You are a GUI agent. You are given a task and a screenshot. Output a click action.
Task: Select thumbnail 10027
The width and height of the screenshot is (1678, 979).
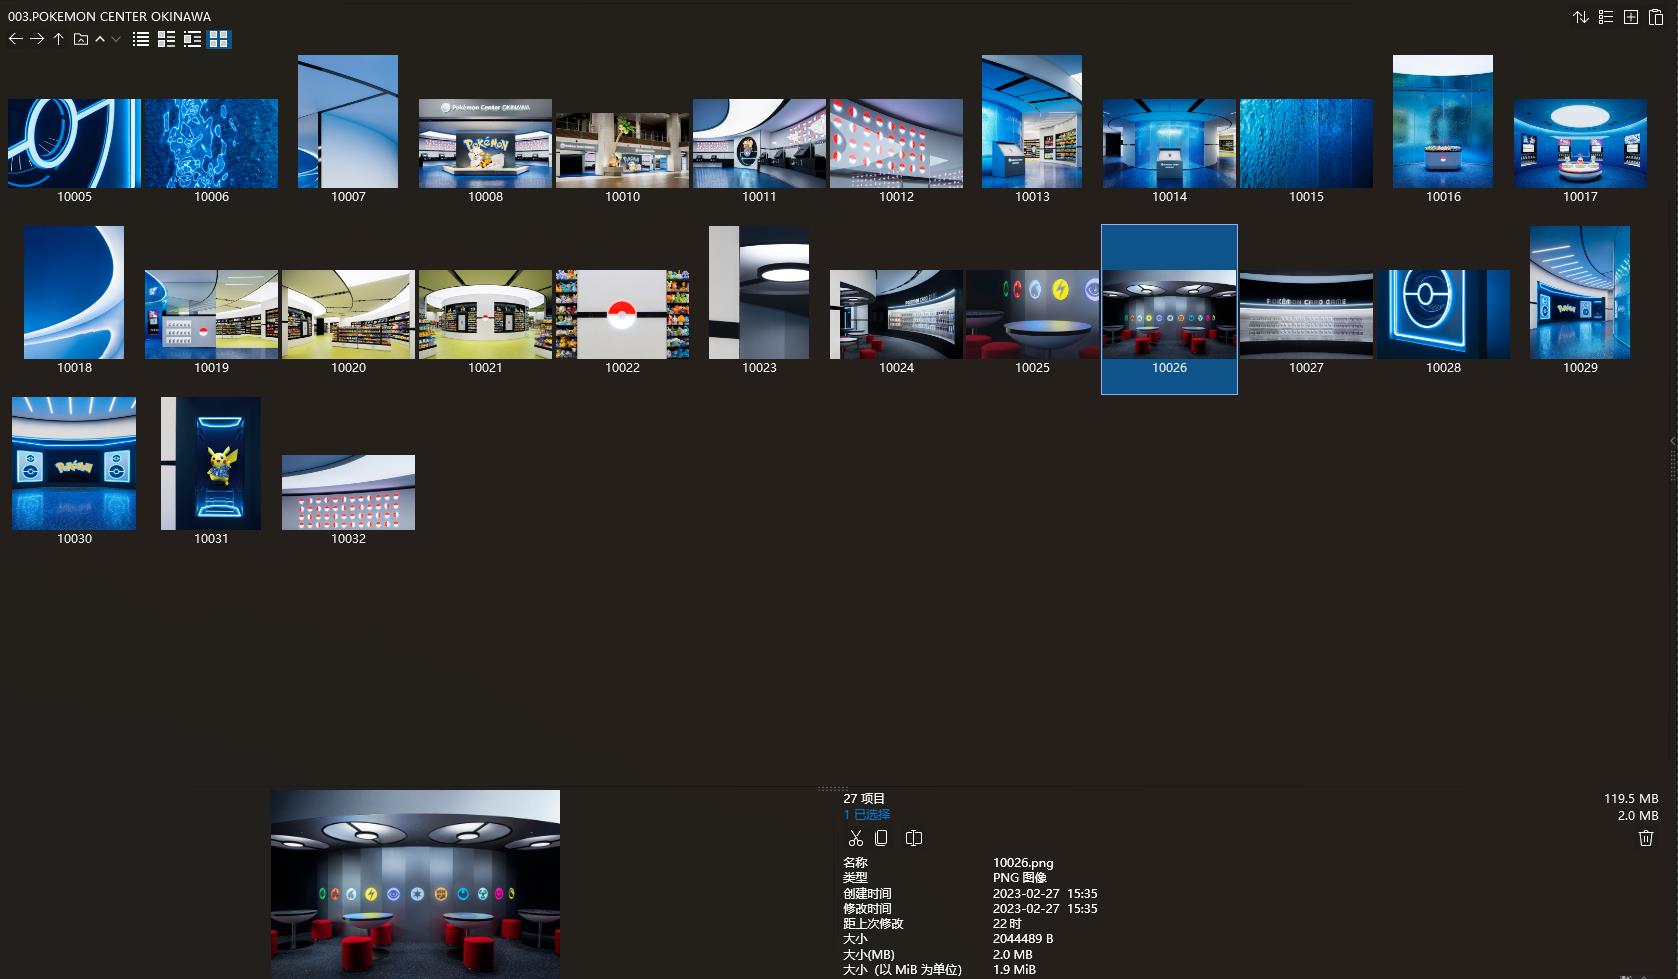1306,314
